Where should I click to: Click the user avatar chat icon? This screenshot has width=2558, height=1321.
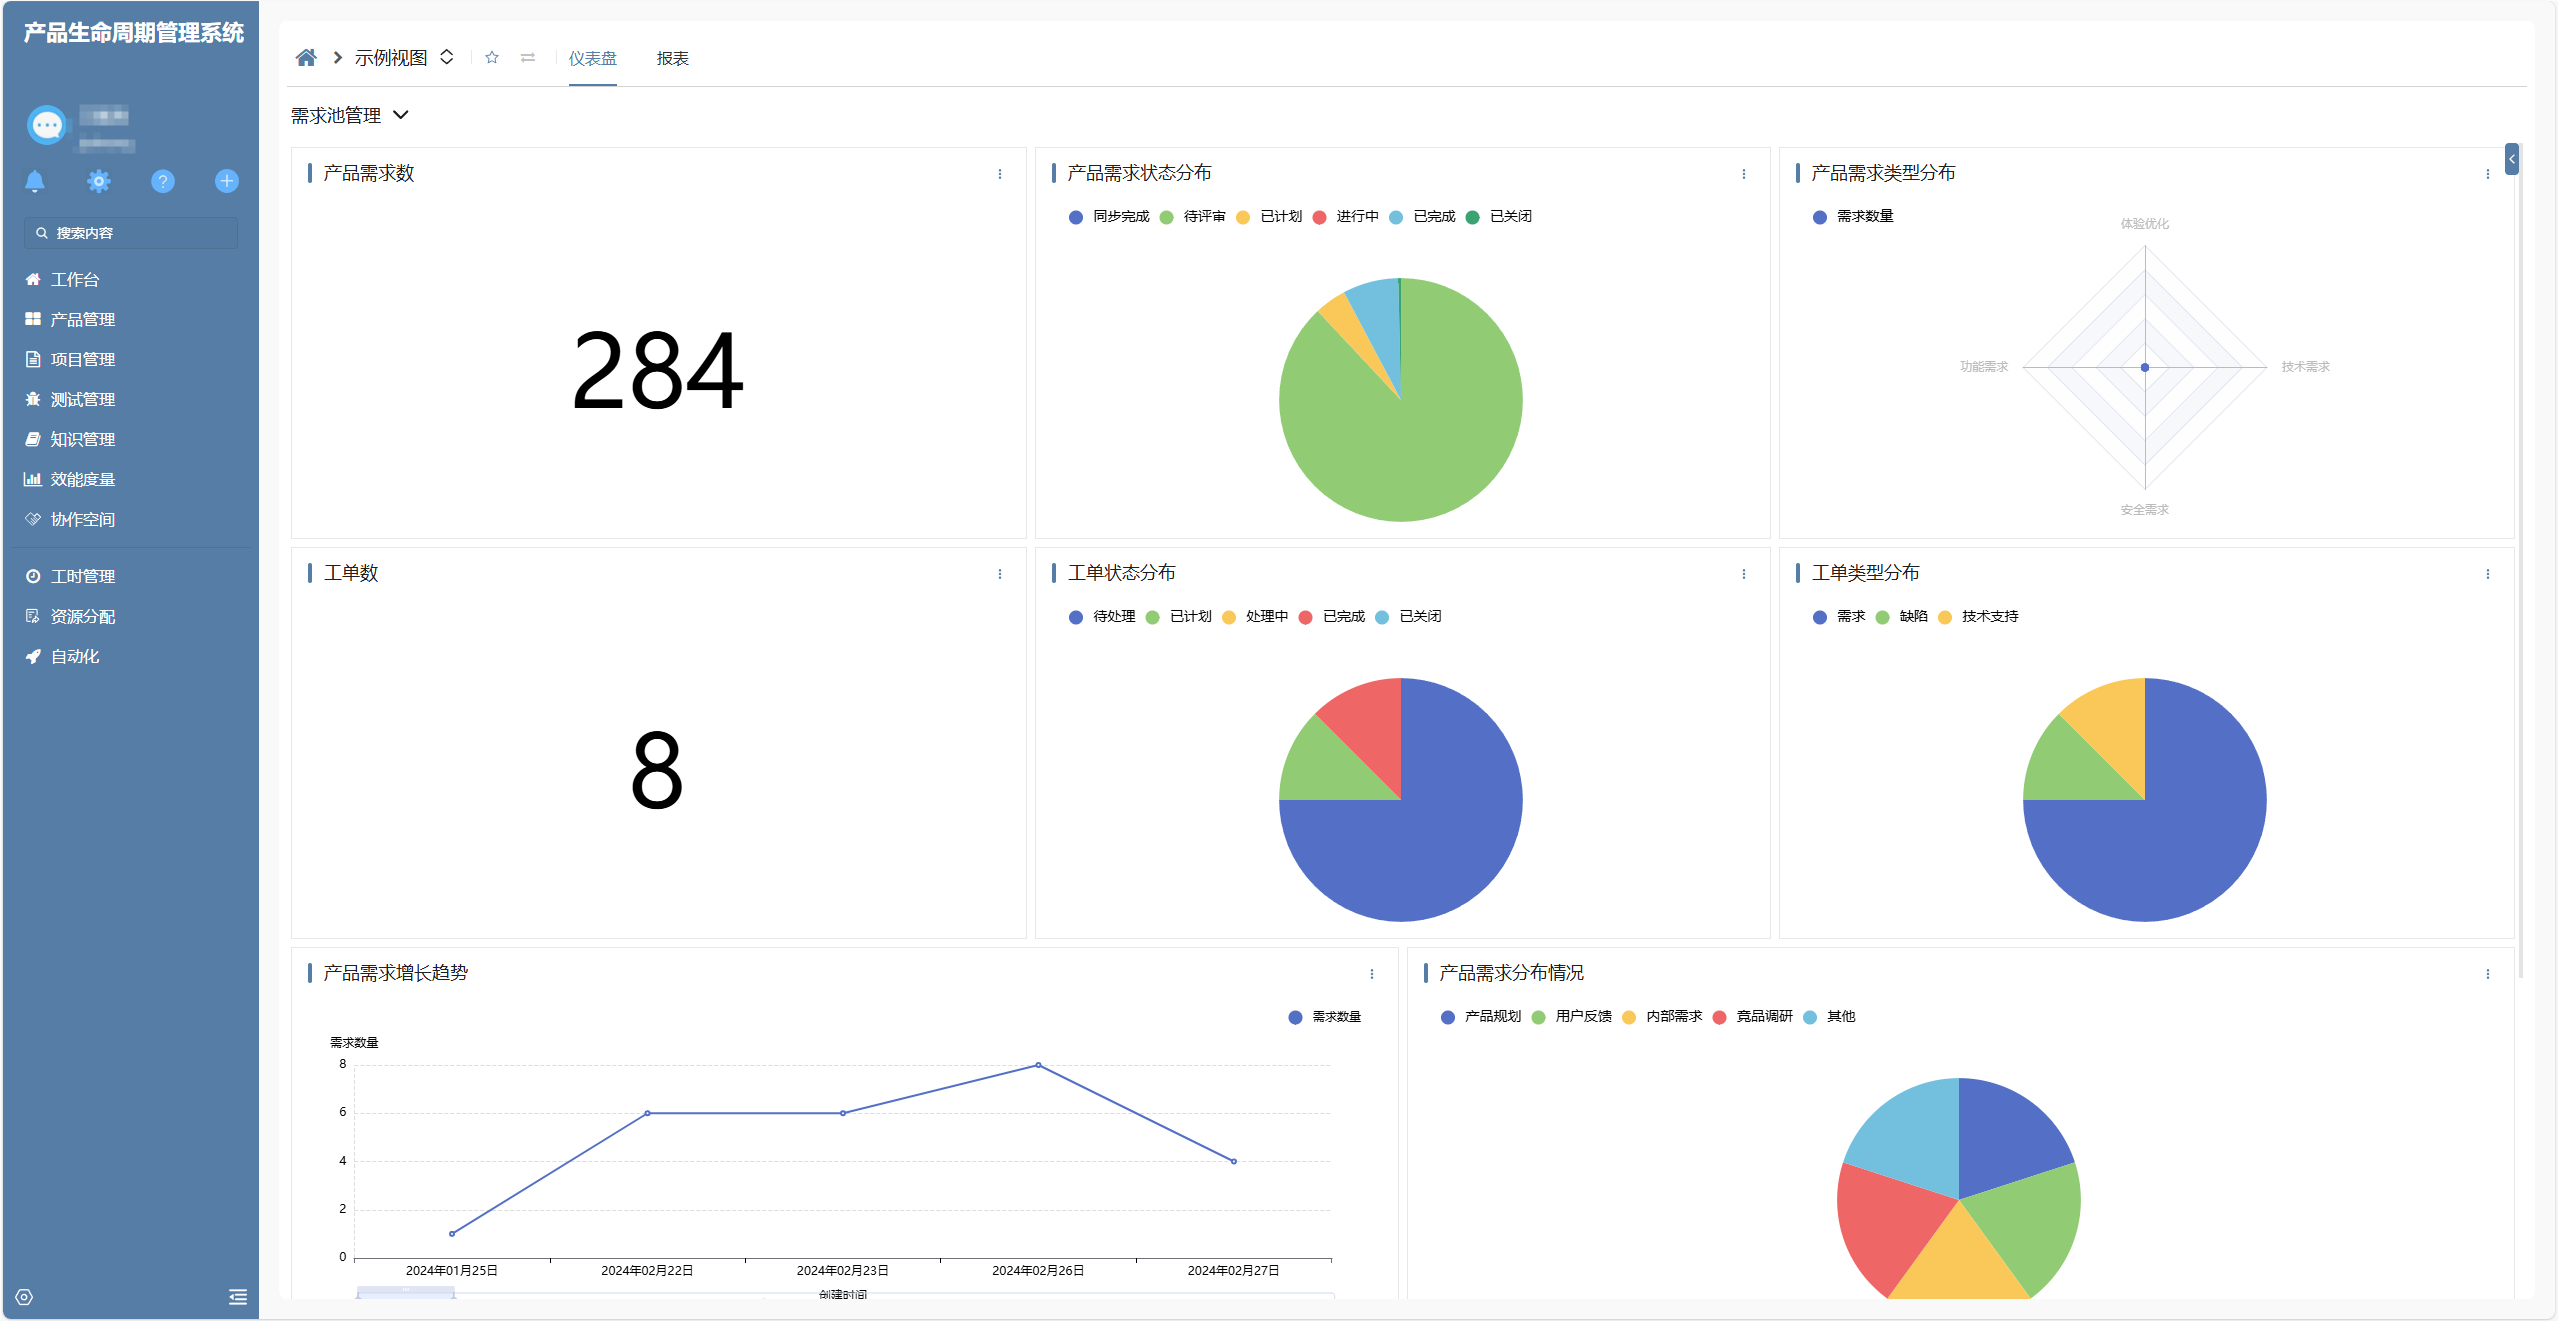coord(47,126)
